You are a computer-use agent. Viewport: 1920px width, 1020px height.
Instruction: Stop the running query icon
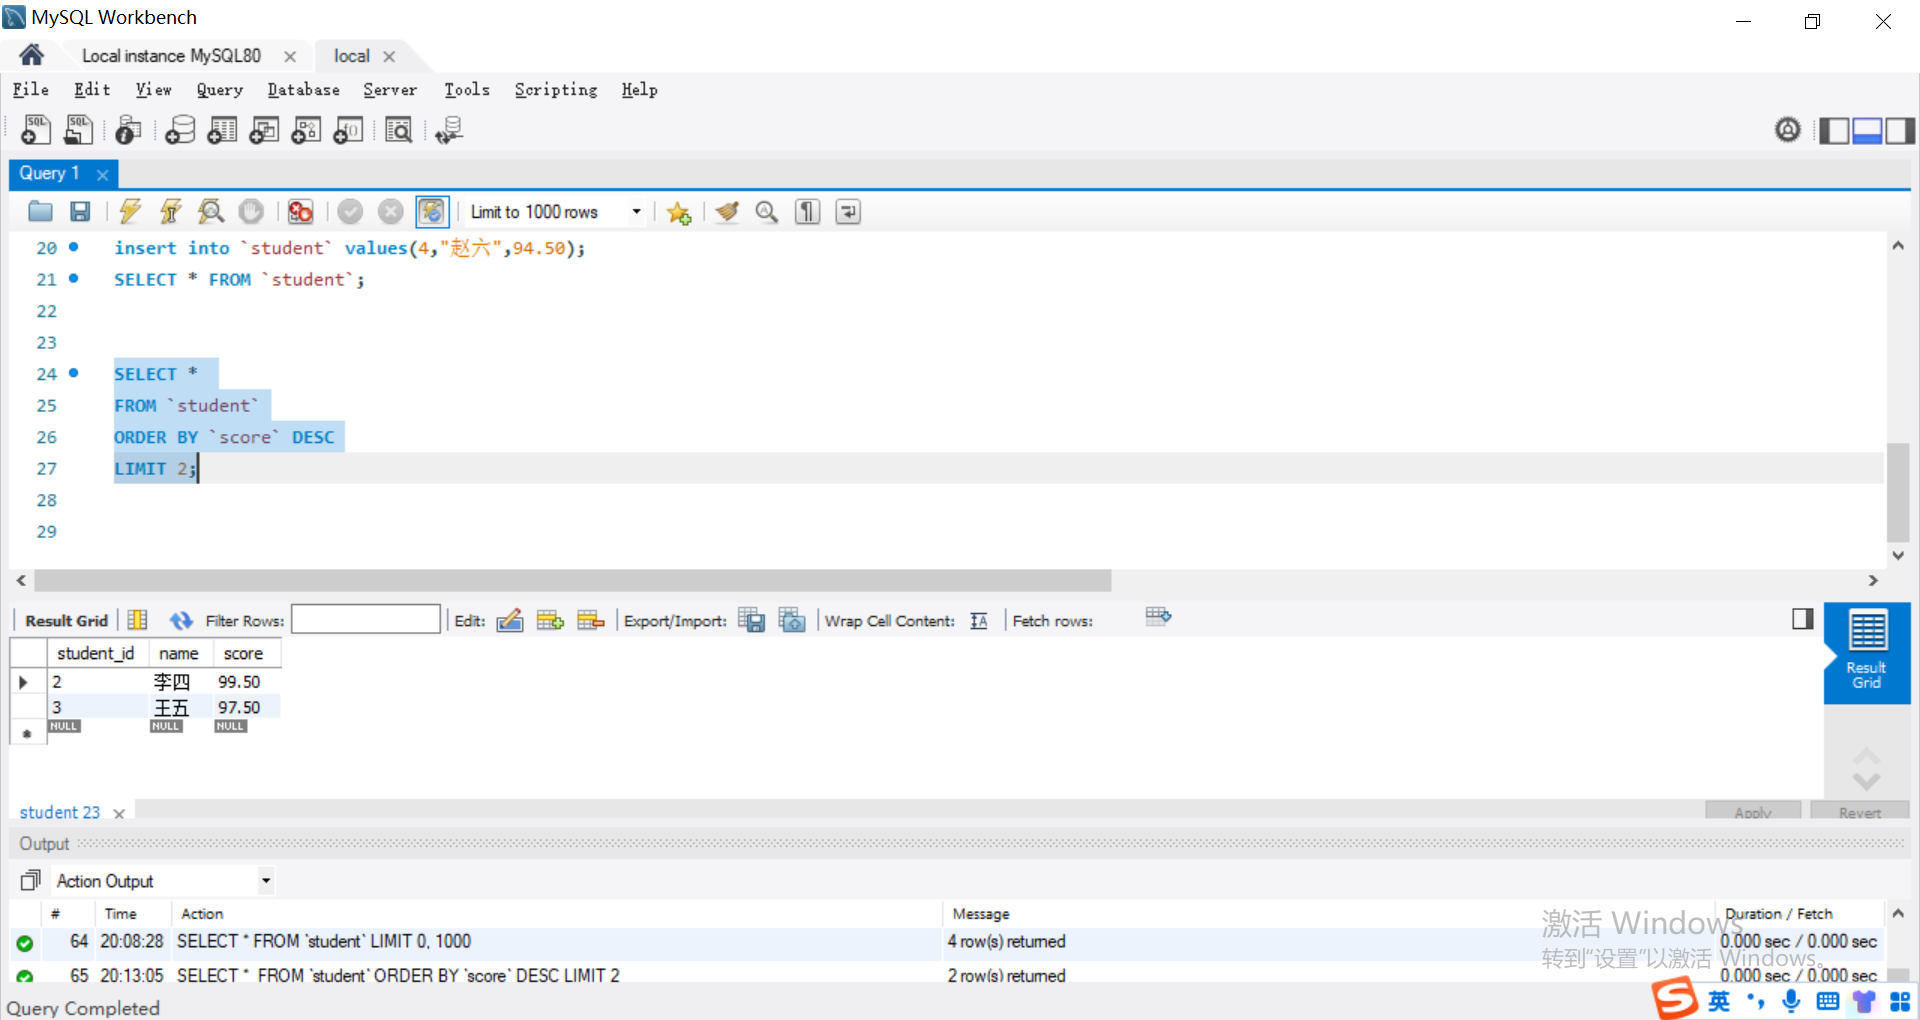click(251, 211)
